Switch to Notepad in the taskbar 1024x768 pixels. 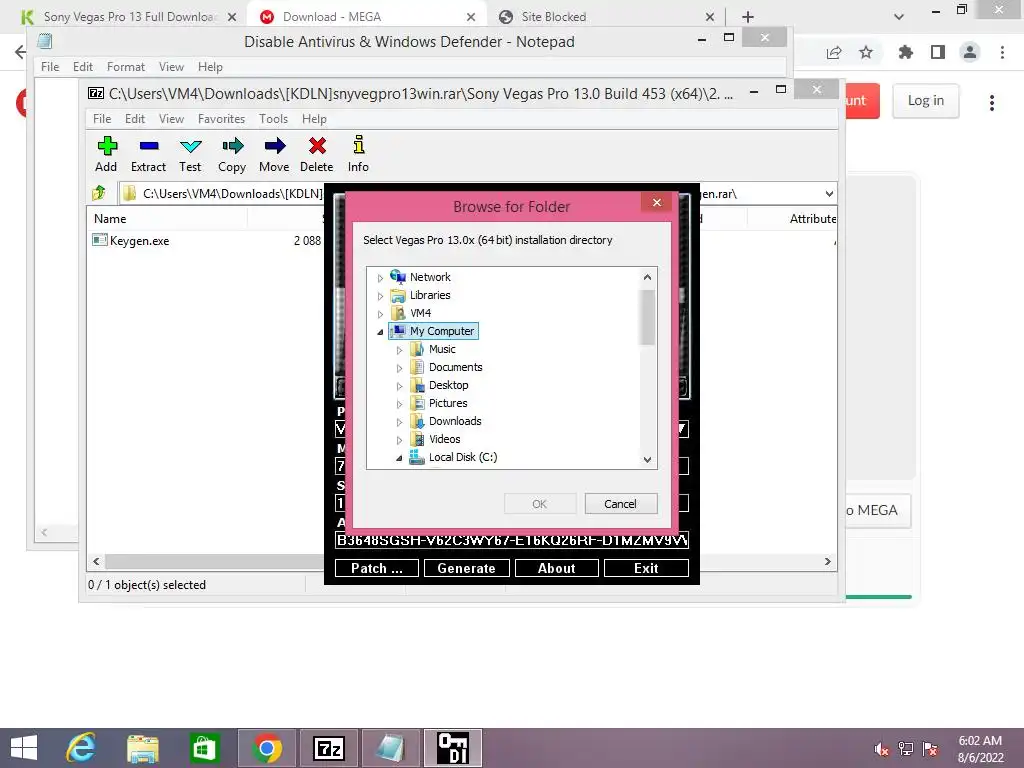tap(391, 748)
